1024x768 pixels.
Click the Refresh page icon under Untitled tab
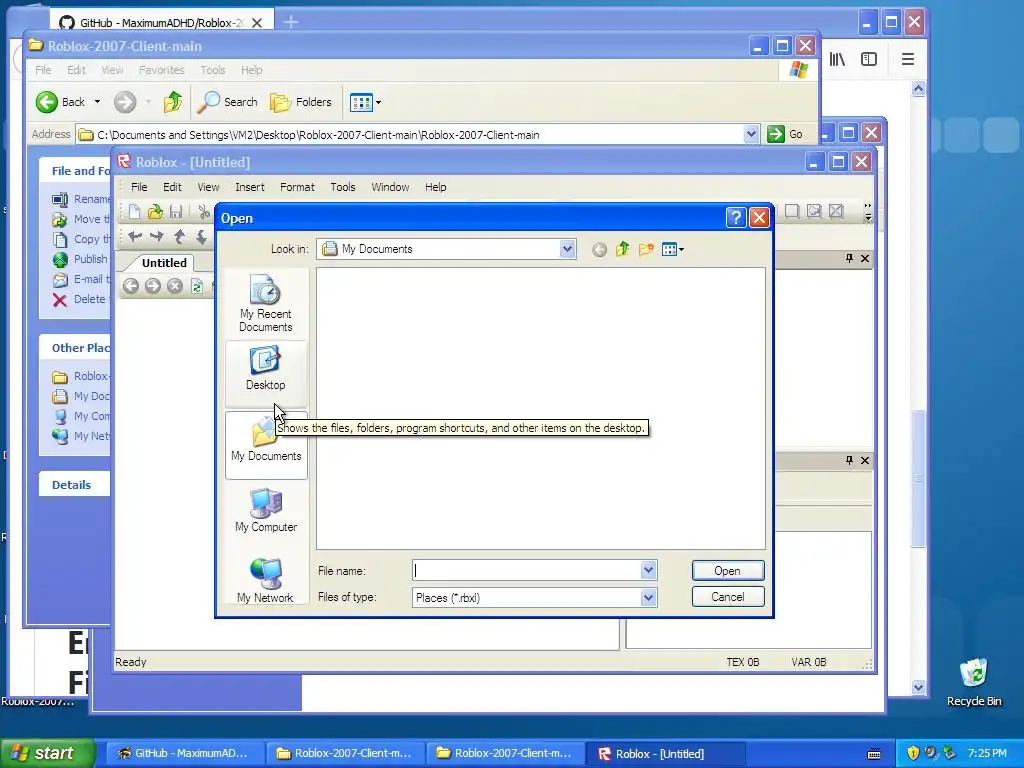coord(197,286)
